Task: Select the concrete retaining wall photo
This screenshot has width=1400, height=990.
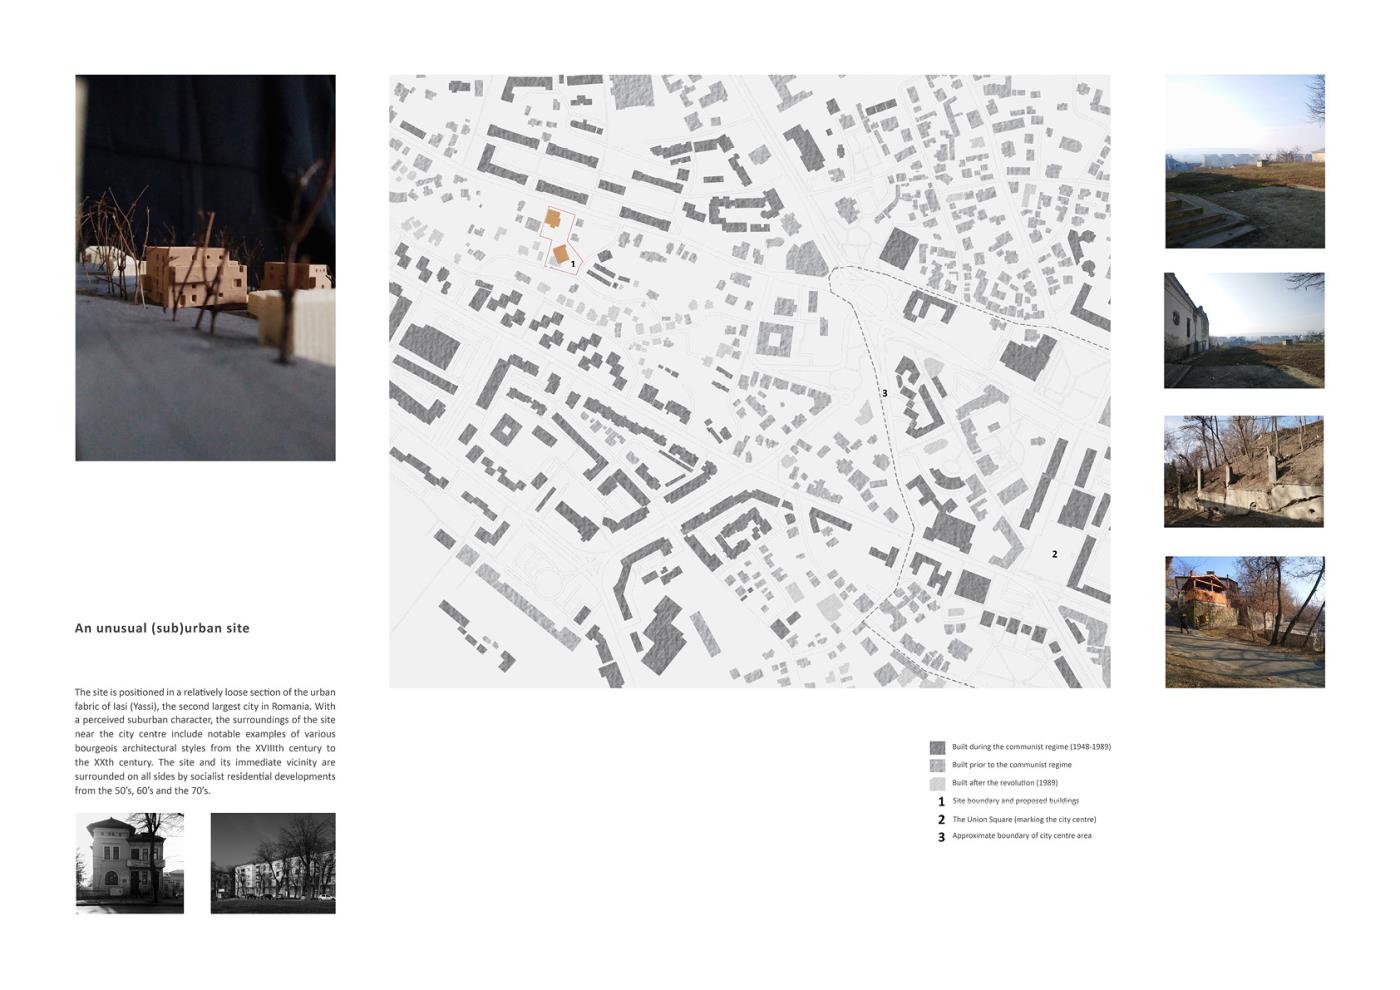Action: coord(1244,471)
